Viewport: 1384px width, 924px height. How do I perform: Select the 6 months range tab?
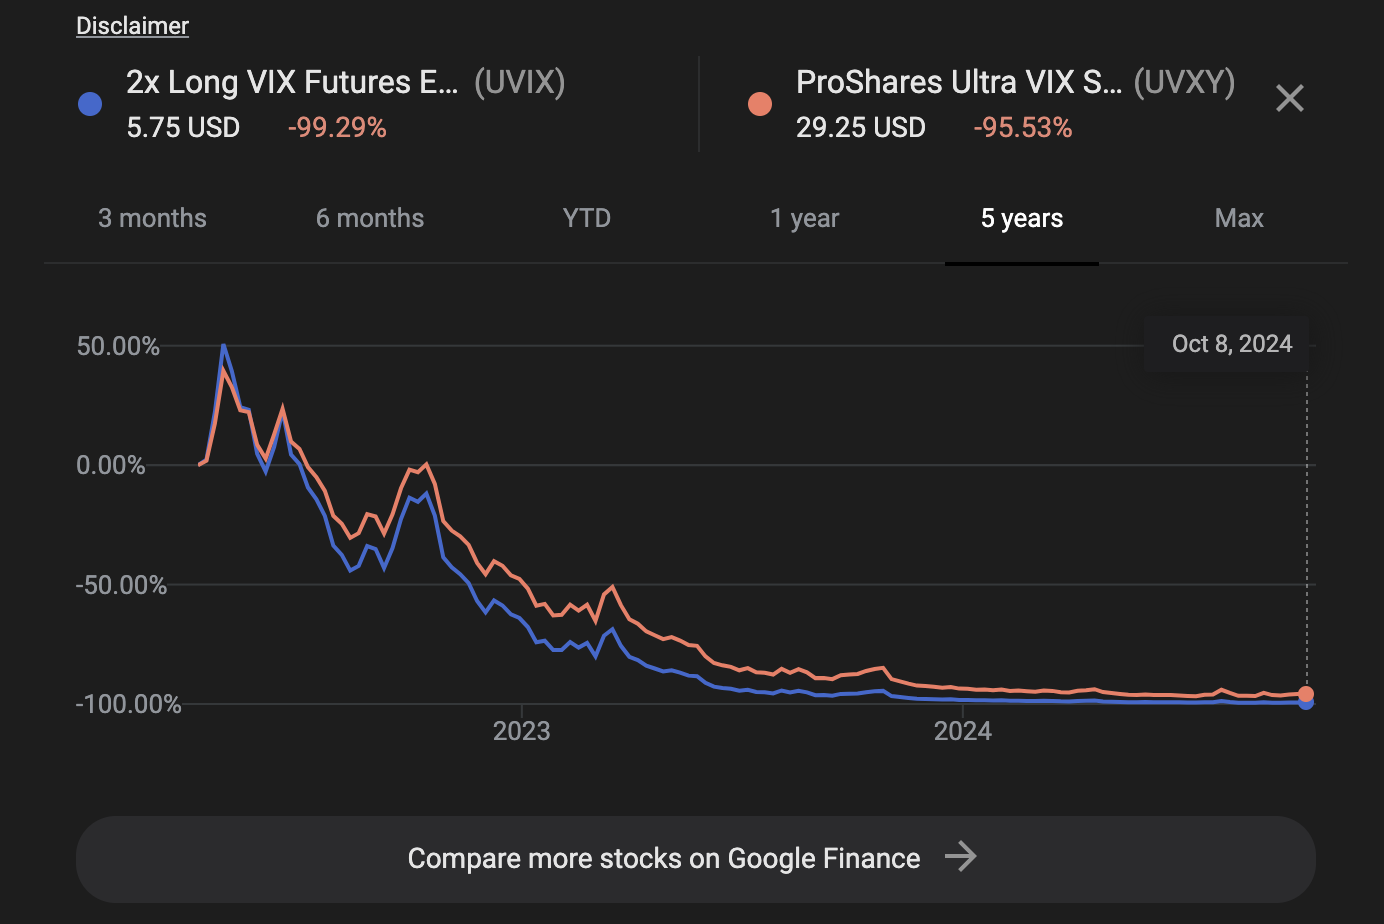(x=370, y=218)
